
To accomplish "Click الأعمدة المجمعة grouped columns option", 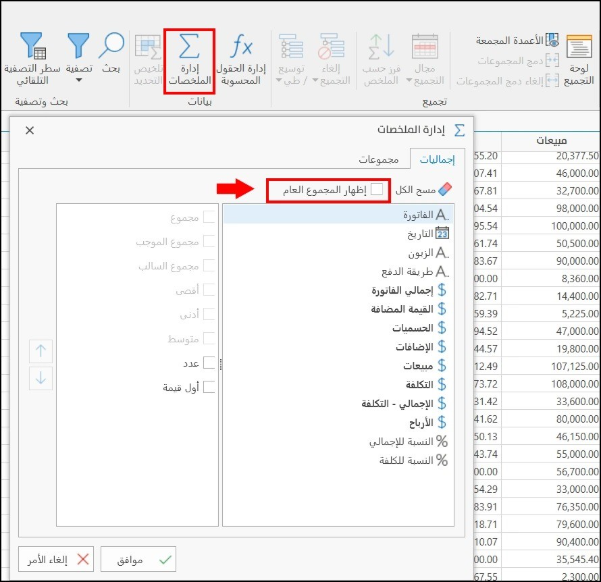I will [517, 40].
